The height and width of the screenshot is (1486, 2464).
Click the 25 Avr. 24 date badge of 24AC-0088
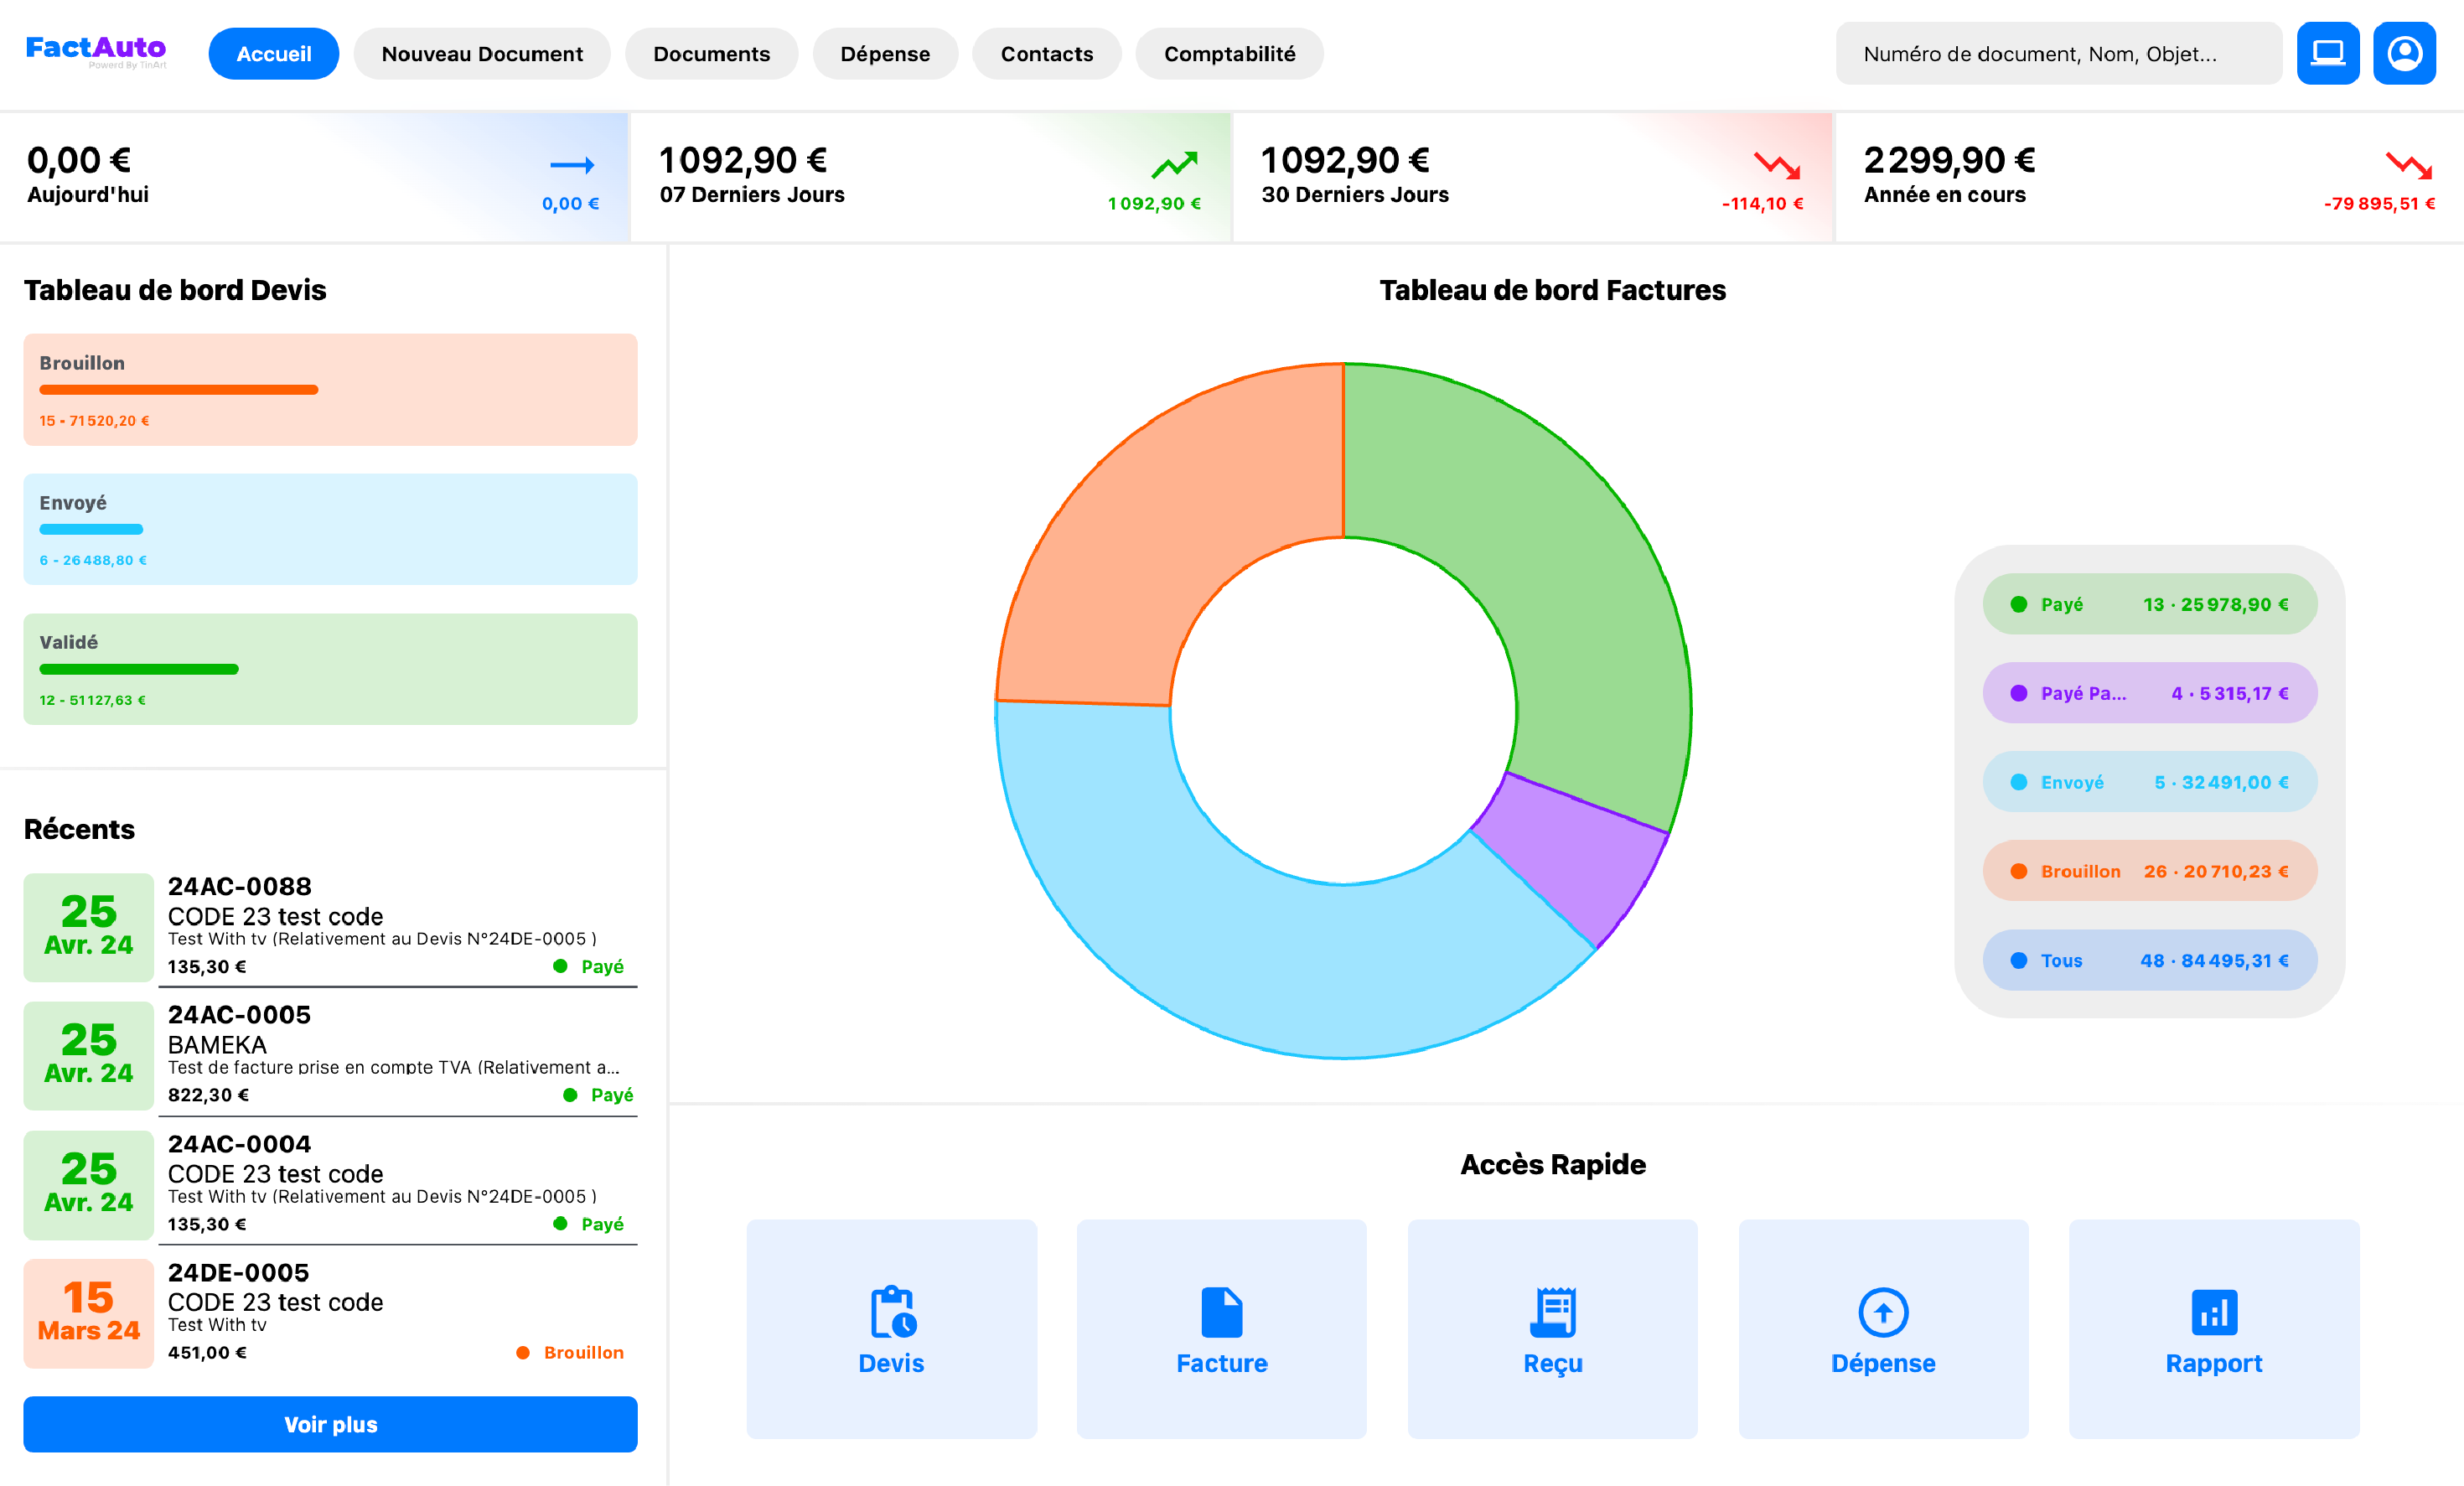tap(89, 927)
